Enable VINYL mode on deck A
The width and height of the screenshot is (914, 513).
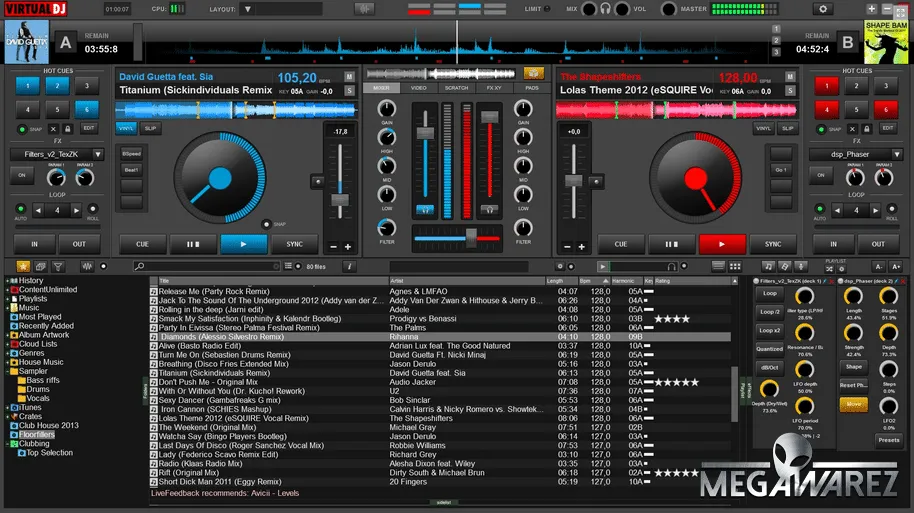tap(126, 128)
